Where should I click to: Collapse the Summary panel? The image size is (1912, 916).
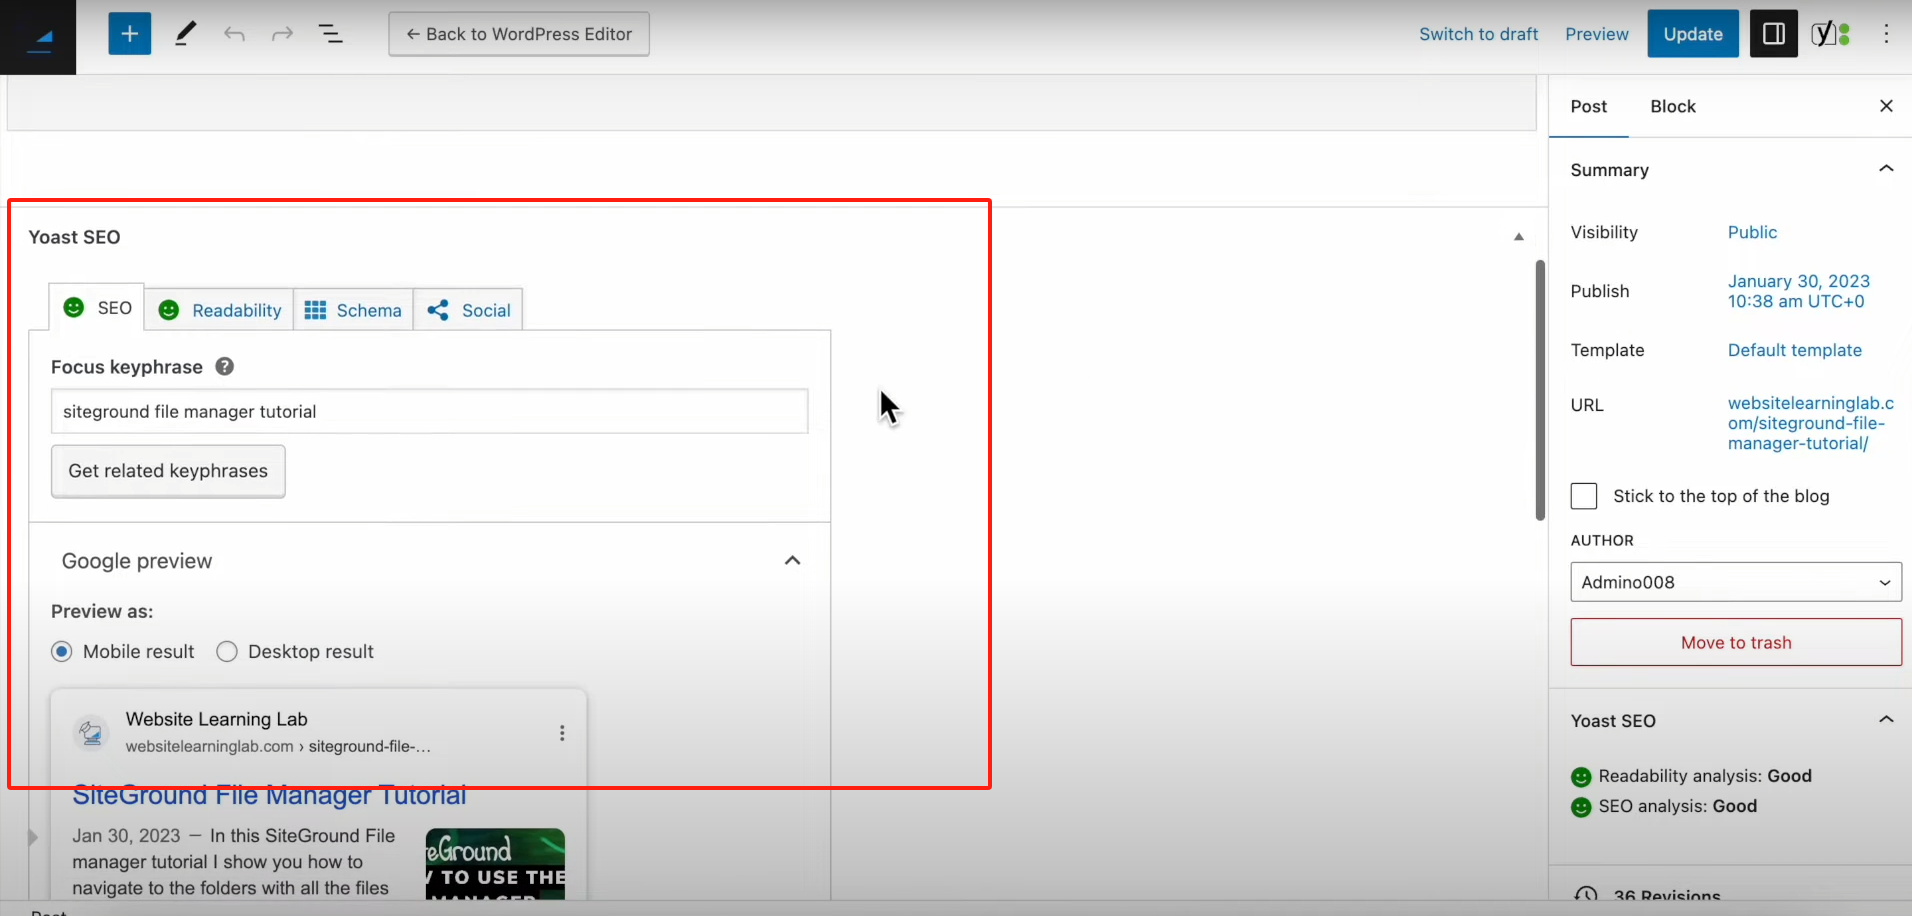1885,169
